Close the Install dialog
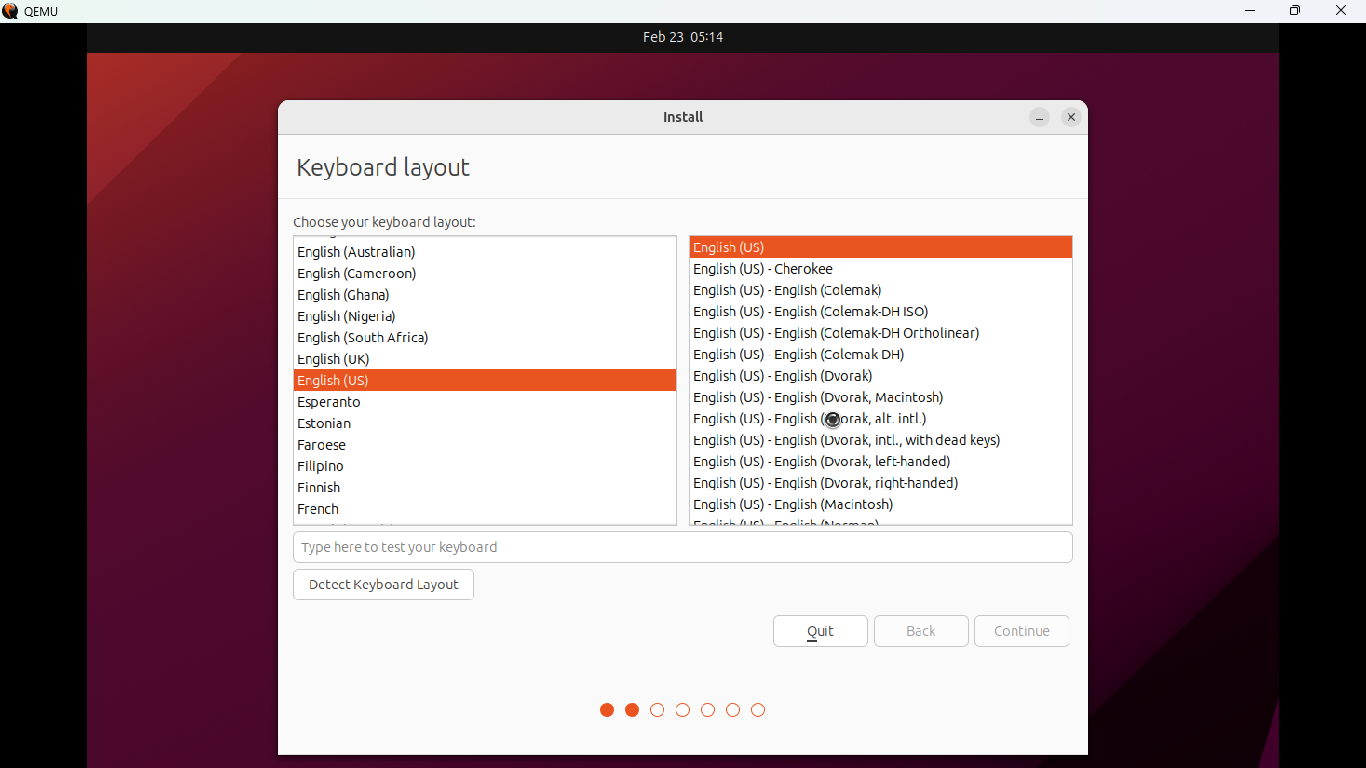This screenshot has width=1366, height=768. point(1071,117)
